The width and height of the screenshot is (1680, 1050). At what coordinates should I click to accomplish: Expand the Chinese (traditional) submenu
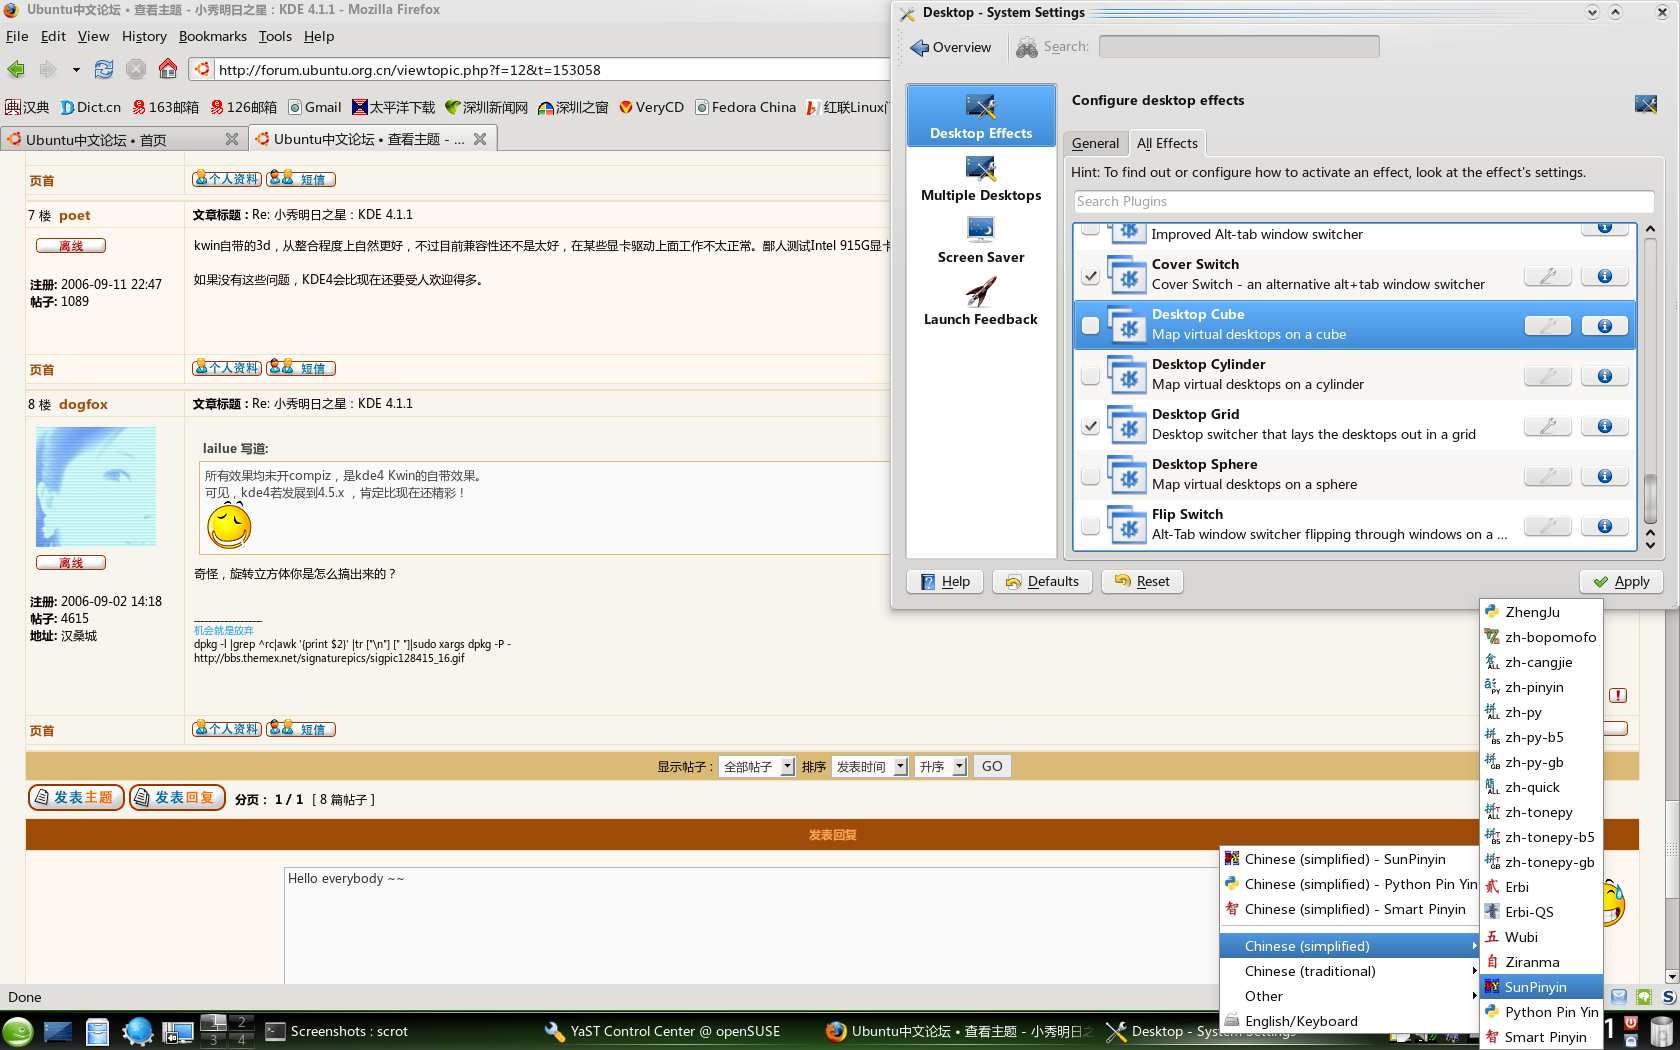click(x=1349, y=971)
